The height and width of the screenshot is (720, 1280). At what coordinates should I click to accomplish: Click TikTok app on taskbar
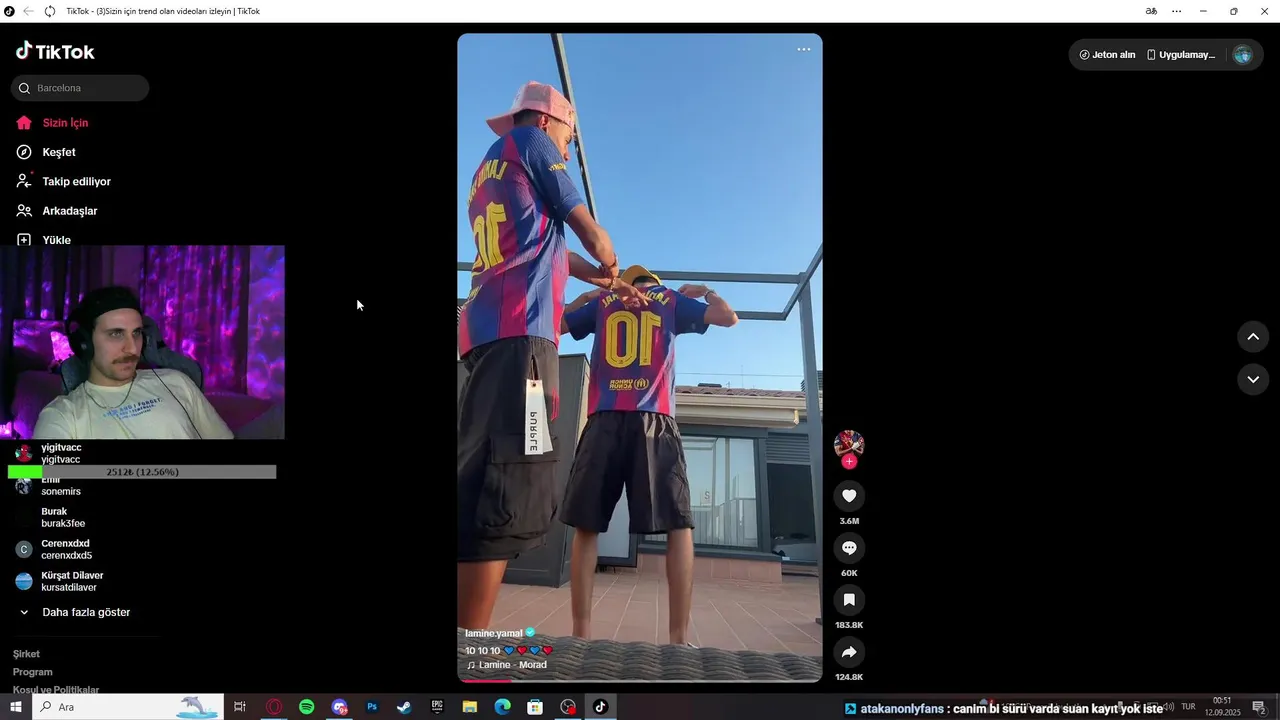(x=600, y=707)
